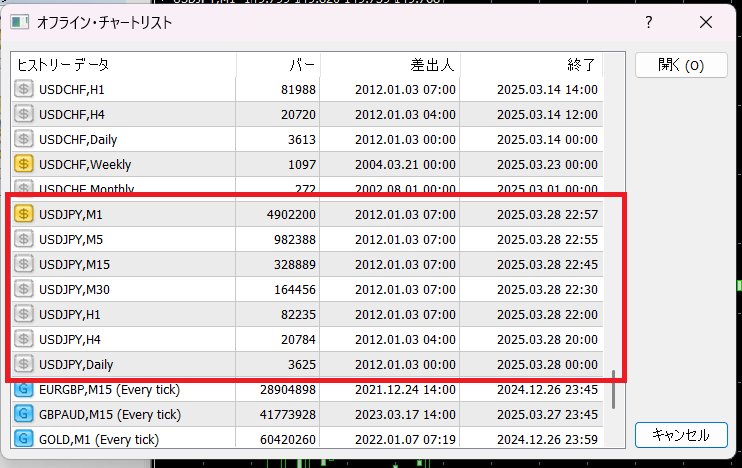Click the 開く (O) button
742x468 pixels.
click(681, 65)
